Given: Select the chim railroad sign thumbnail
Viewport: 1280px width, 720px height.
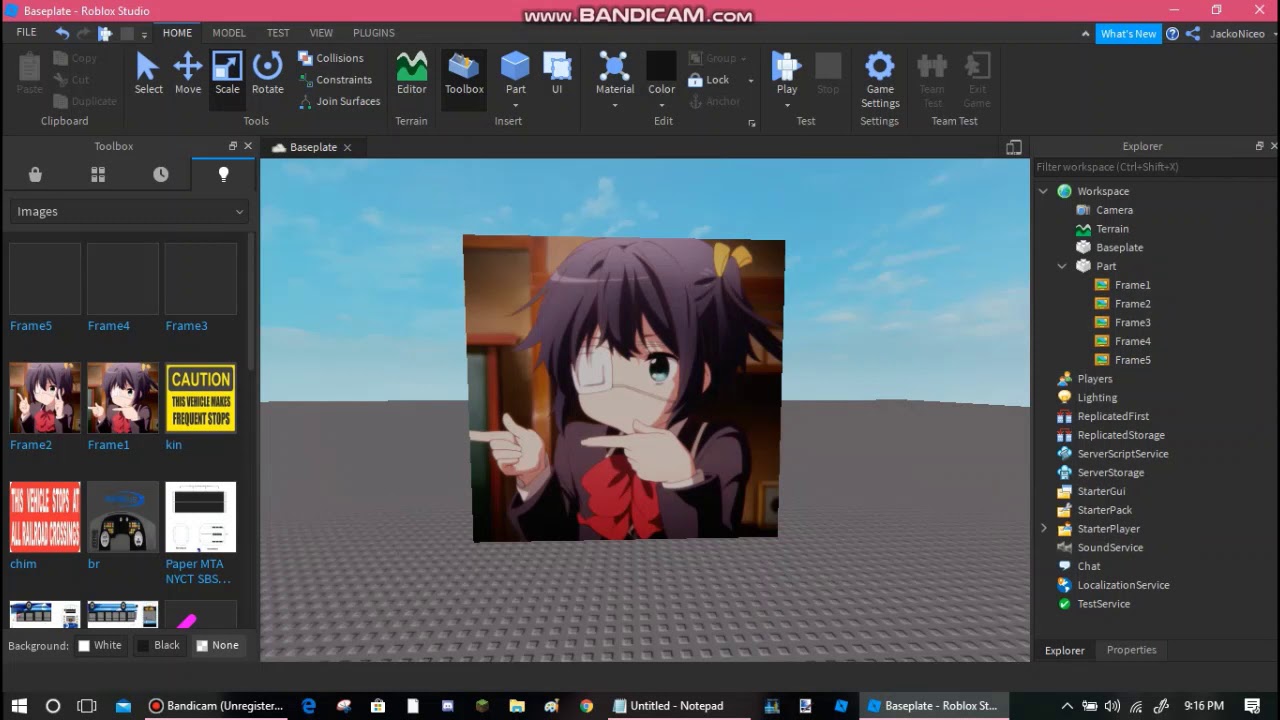Looking at the screenshot, I should click(x=45, y=517).
